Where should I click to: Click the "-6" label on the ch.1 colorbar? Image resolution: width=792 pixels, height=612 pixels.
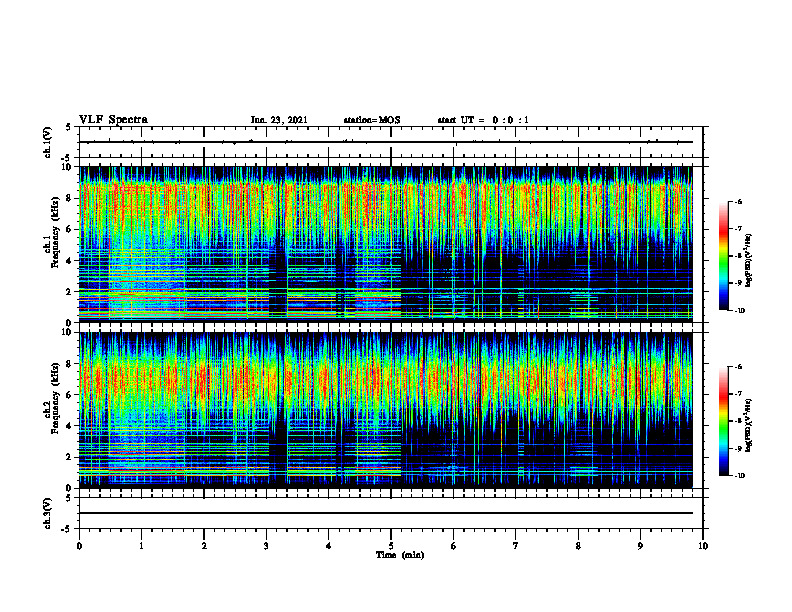click(738, 201)
